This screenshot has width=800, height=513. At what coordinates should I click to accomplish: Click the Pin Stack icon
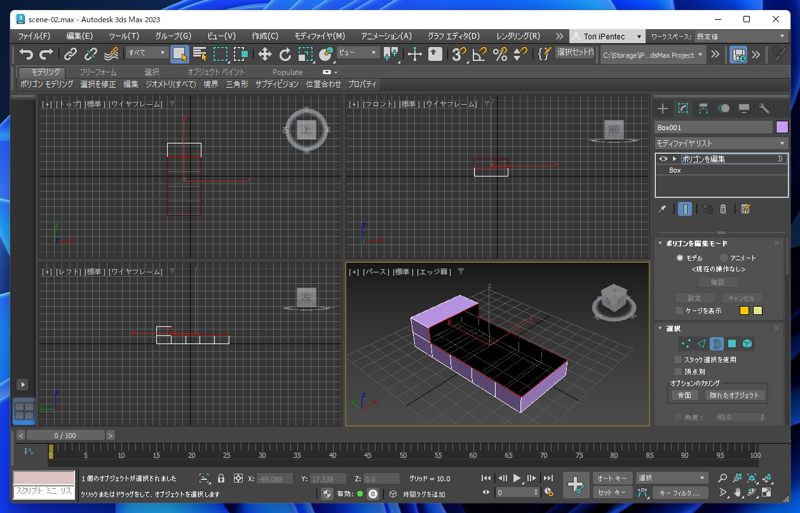[x=662, y=209]
